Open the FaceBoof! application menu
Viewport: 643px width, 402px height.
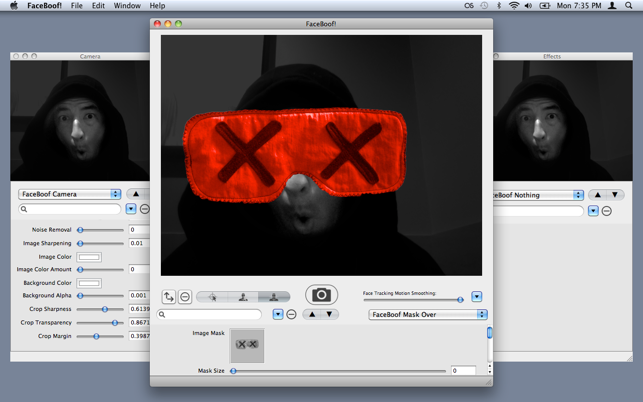point(44,6)
